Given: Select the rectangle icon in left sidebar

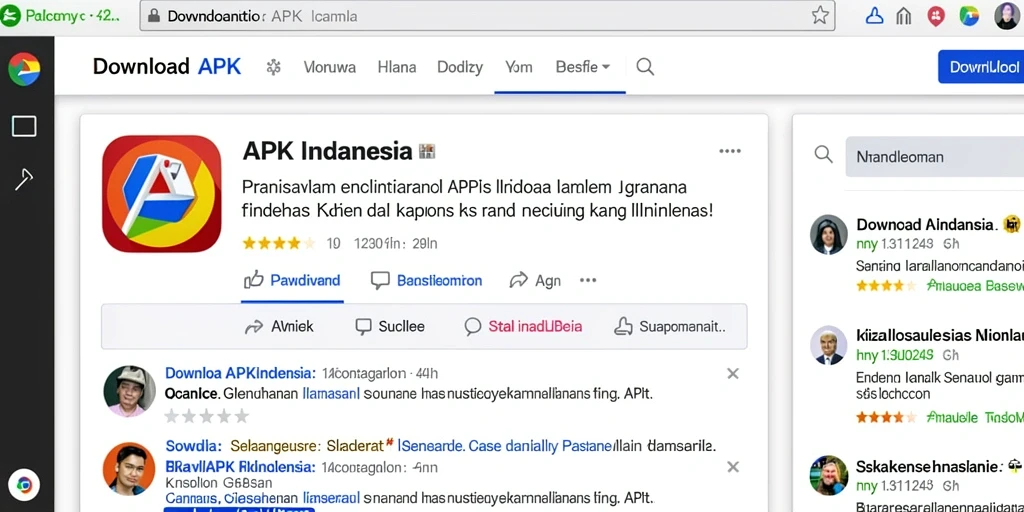Looking at the screenshot, I should [x=24, y=126].
